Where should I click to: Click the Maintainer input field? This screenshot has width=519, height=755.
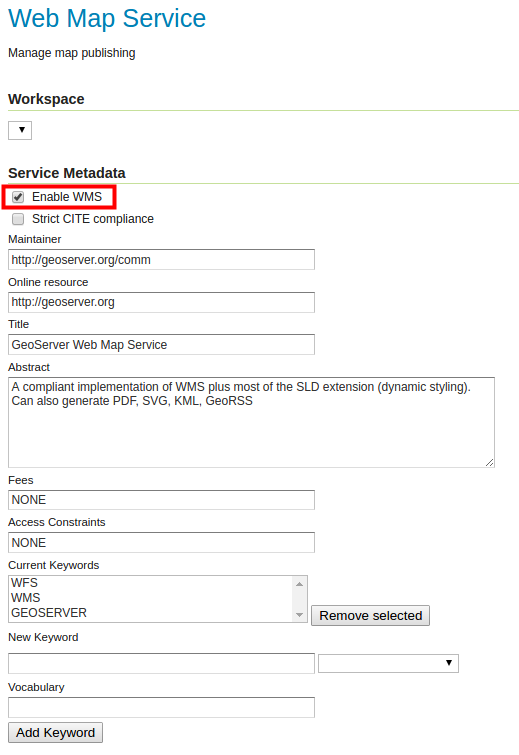[161, 260]
